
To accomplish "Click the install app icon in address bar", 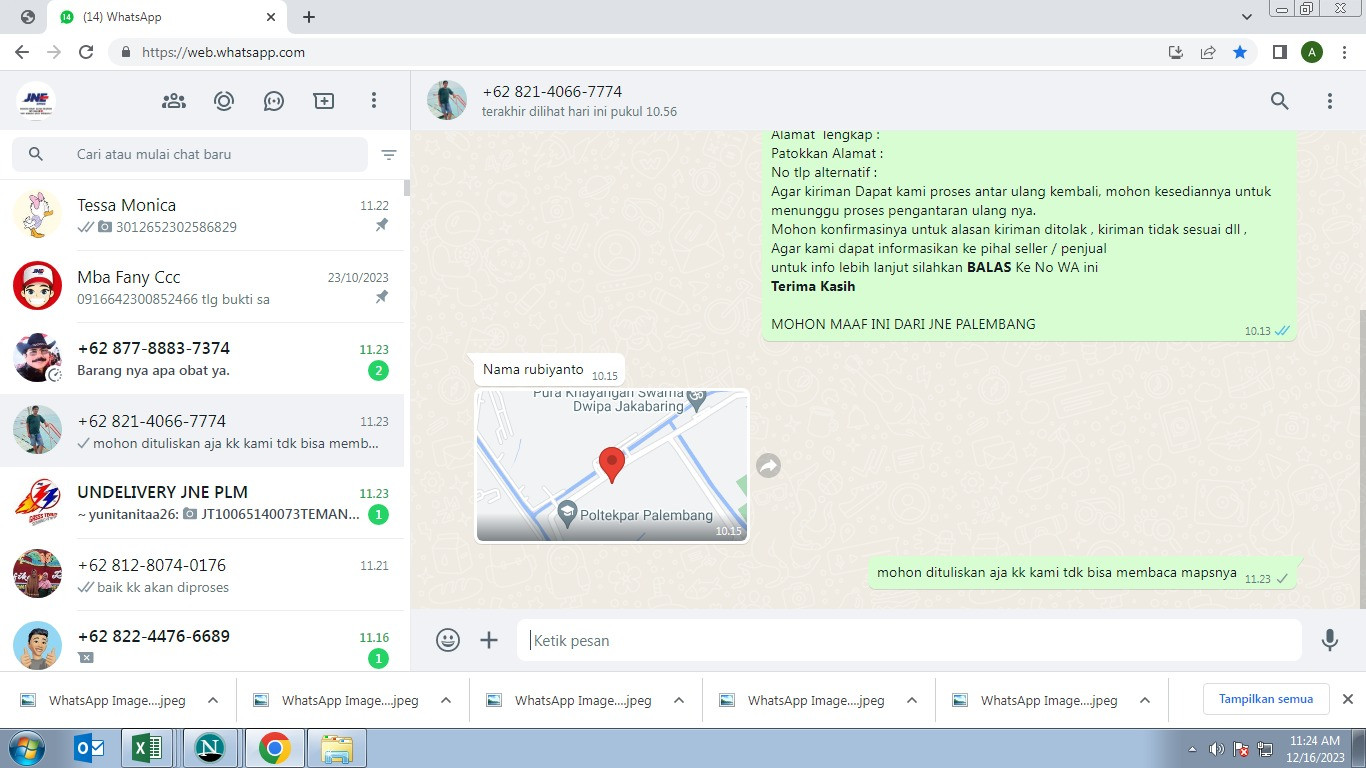I will pyautogui.click(x=1176, y=52).
